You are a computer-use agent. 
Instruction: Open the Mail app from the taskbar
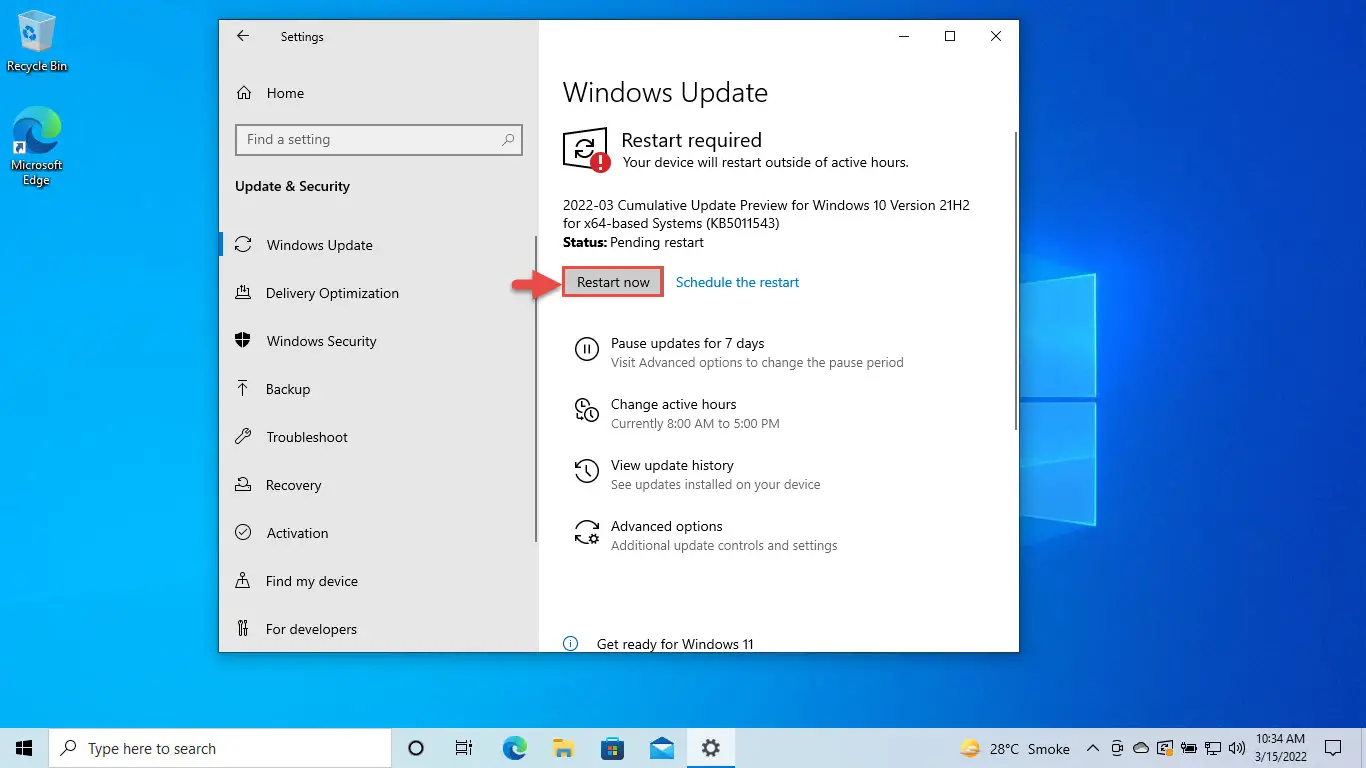pos(661,748)
